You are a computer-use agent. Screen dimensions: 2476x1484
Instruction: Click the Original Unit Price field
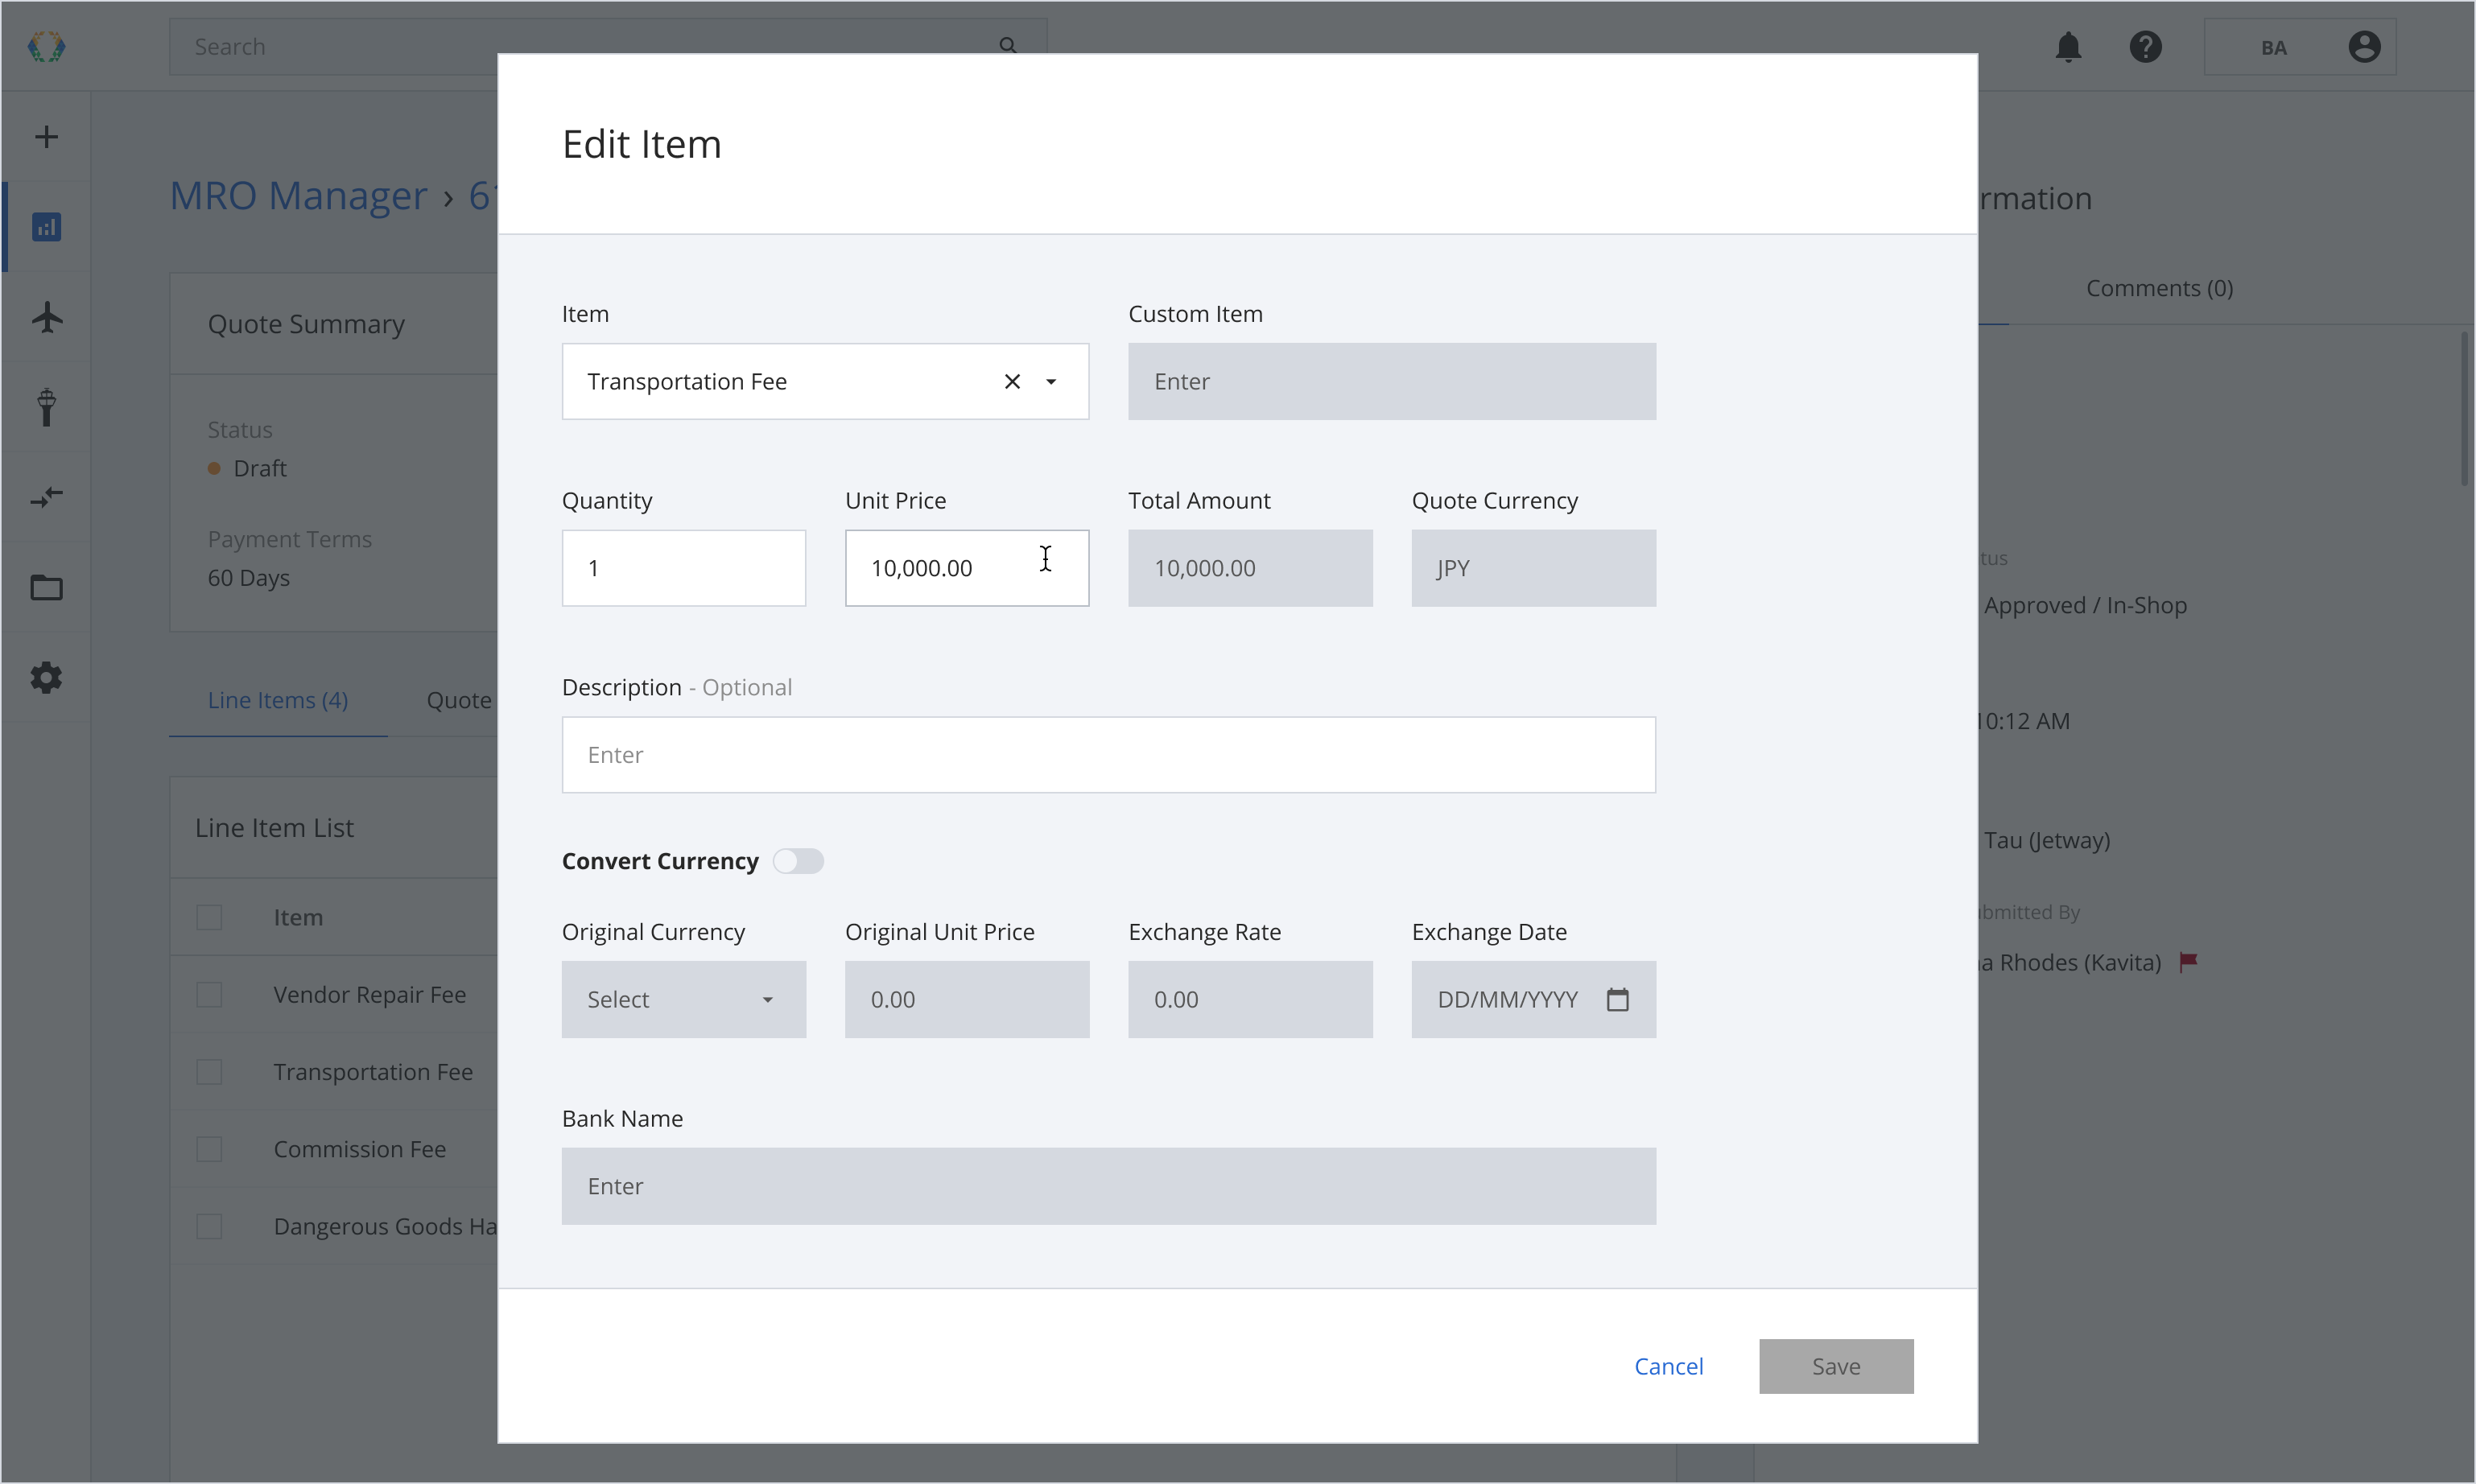point(967,999)
